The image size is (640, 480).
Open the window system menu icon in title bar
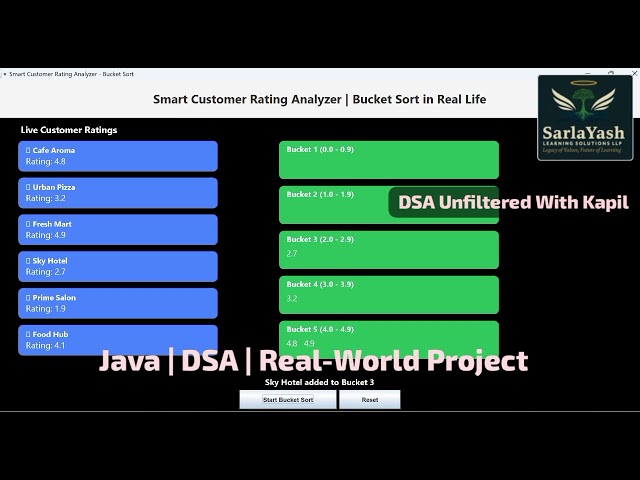[4, 74]
